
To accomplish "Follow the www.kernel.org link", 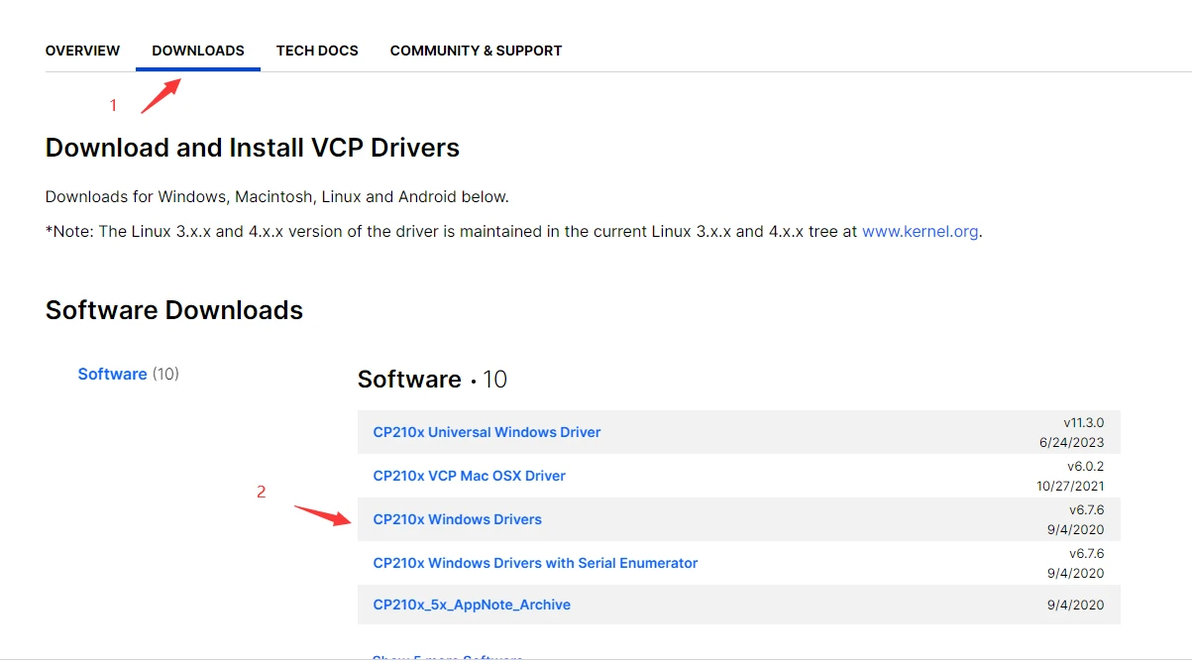I will click(920, 231).
